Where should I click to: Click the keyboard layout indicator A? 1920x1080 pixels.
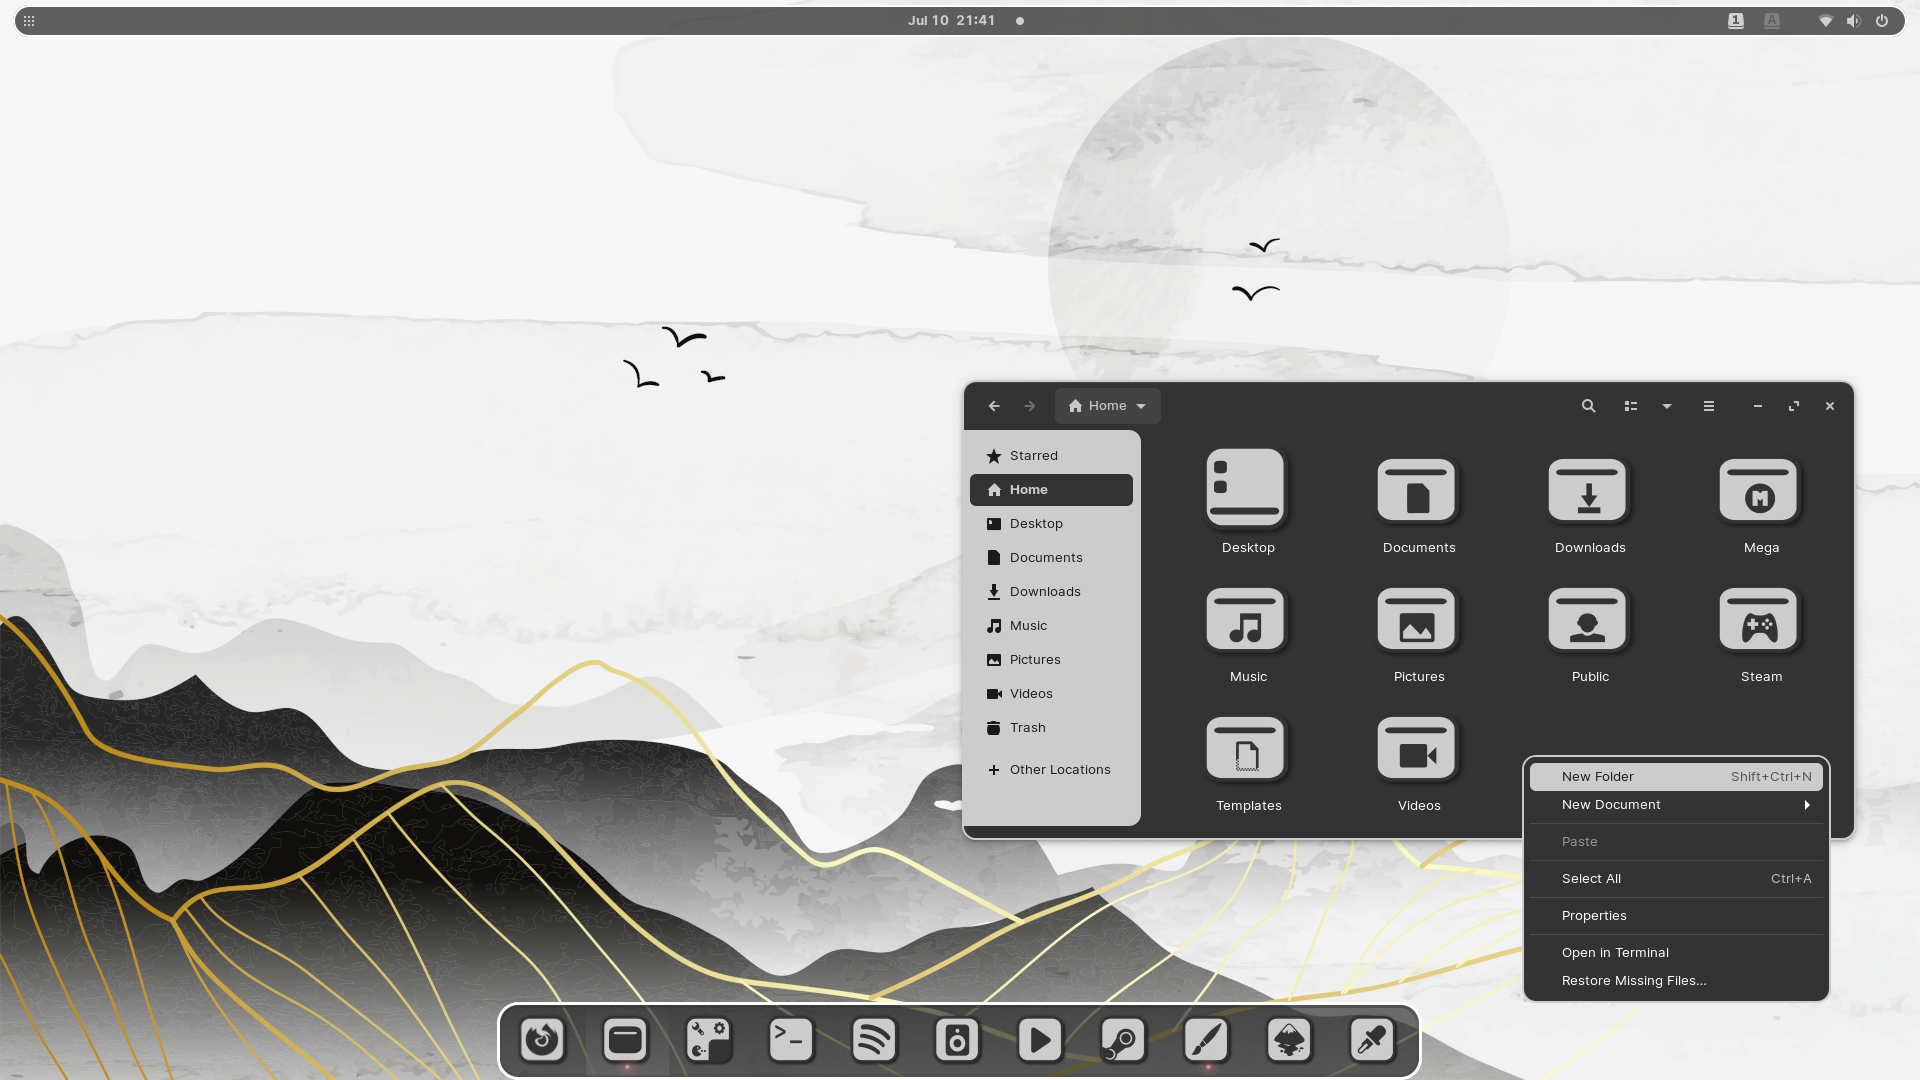(x=1772, y=21)
